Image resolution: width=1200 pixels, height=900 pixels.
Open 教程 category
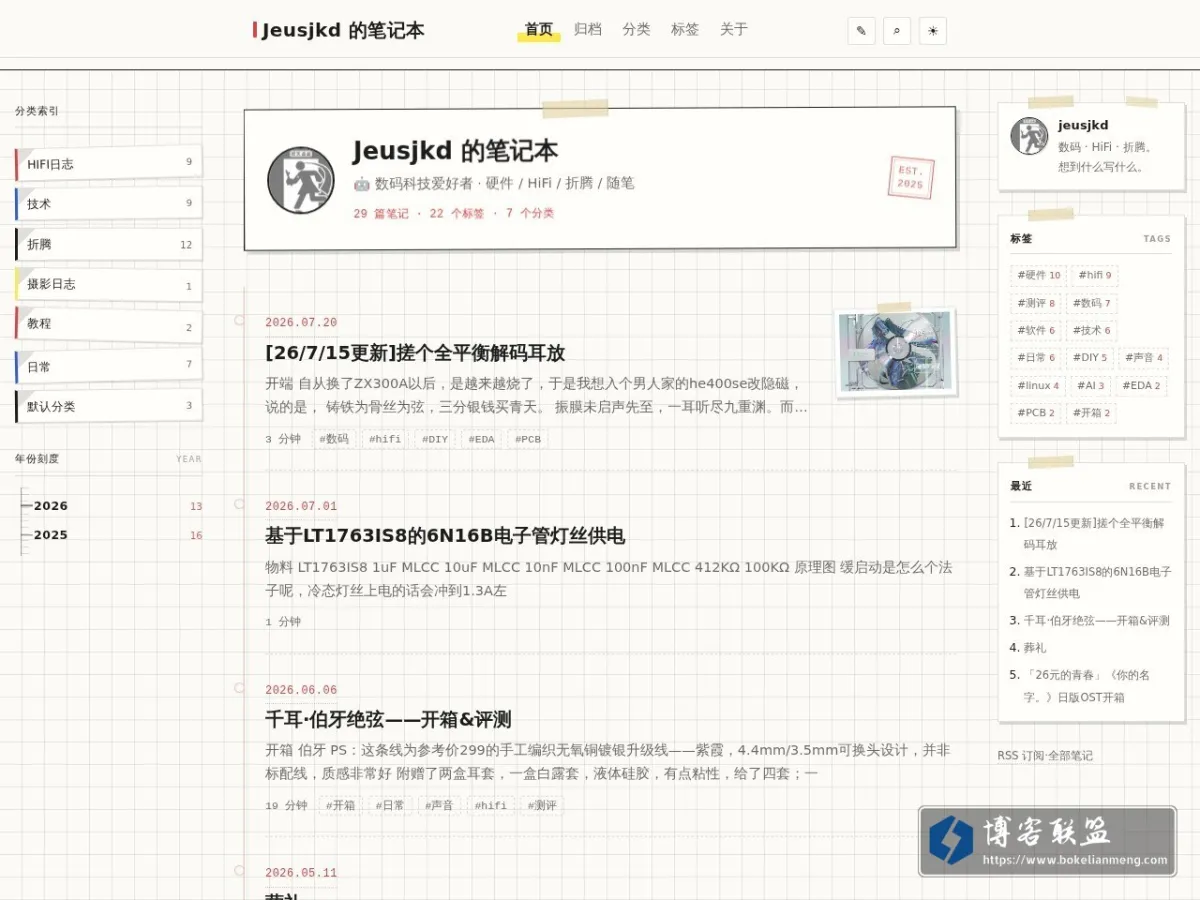click(x=108, y=325)
